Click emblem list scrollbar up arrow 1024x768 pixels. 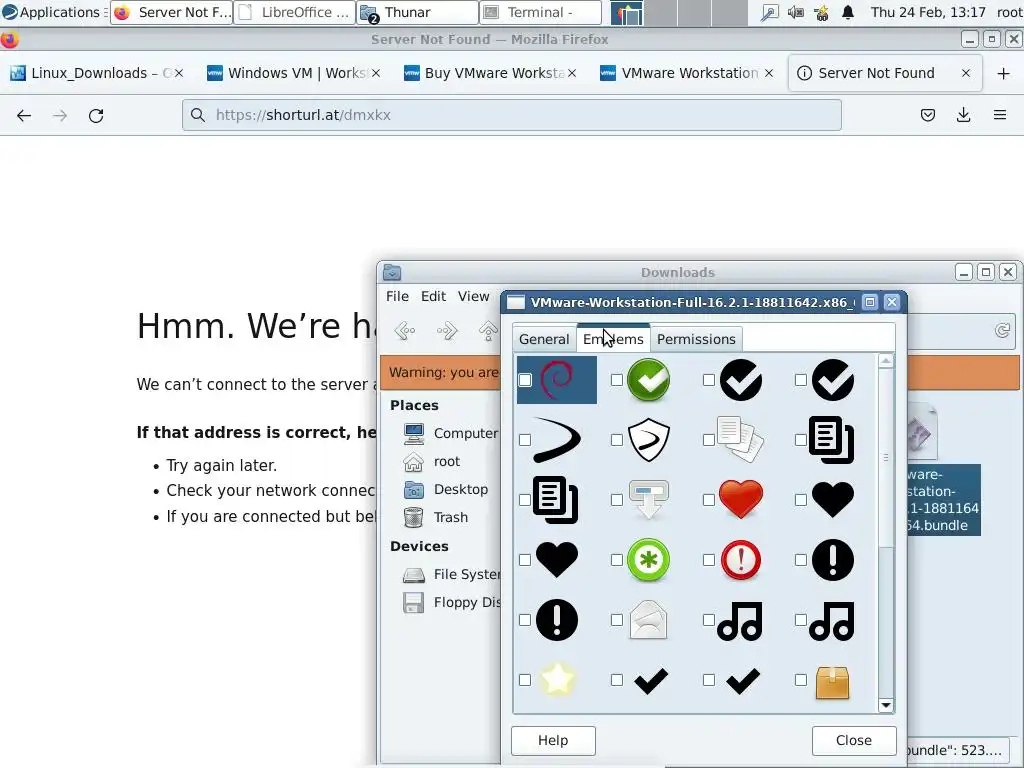click(886, 361)
